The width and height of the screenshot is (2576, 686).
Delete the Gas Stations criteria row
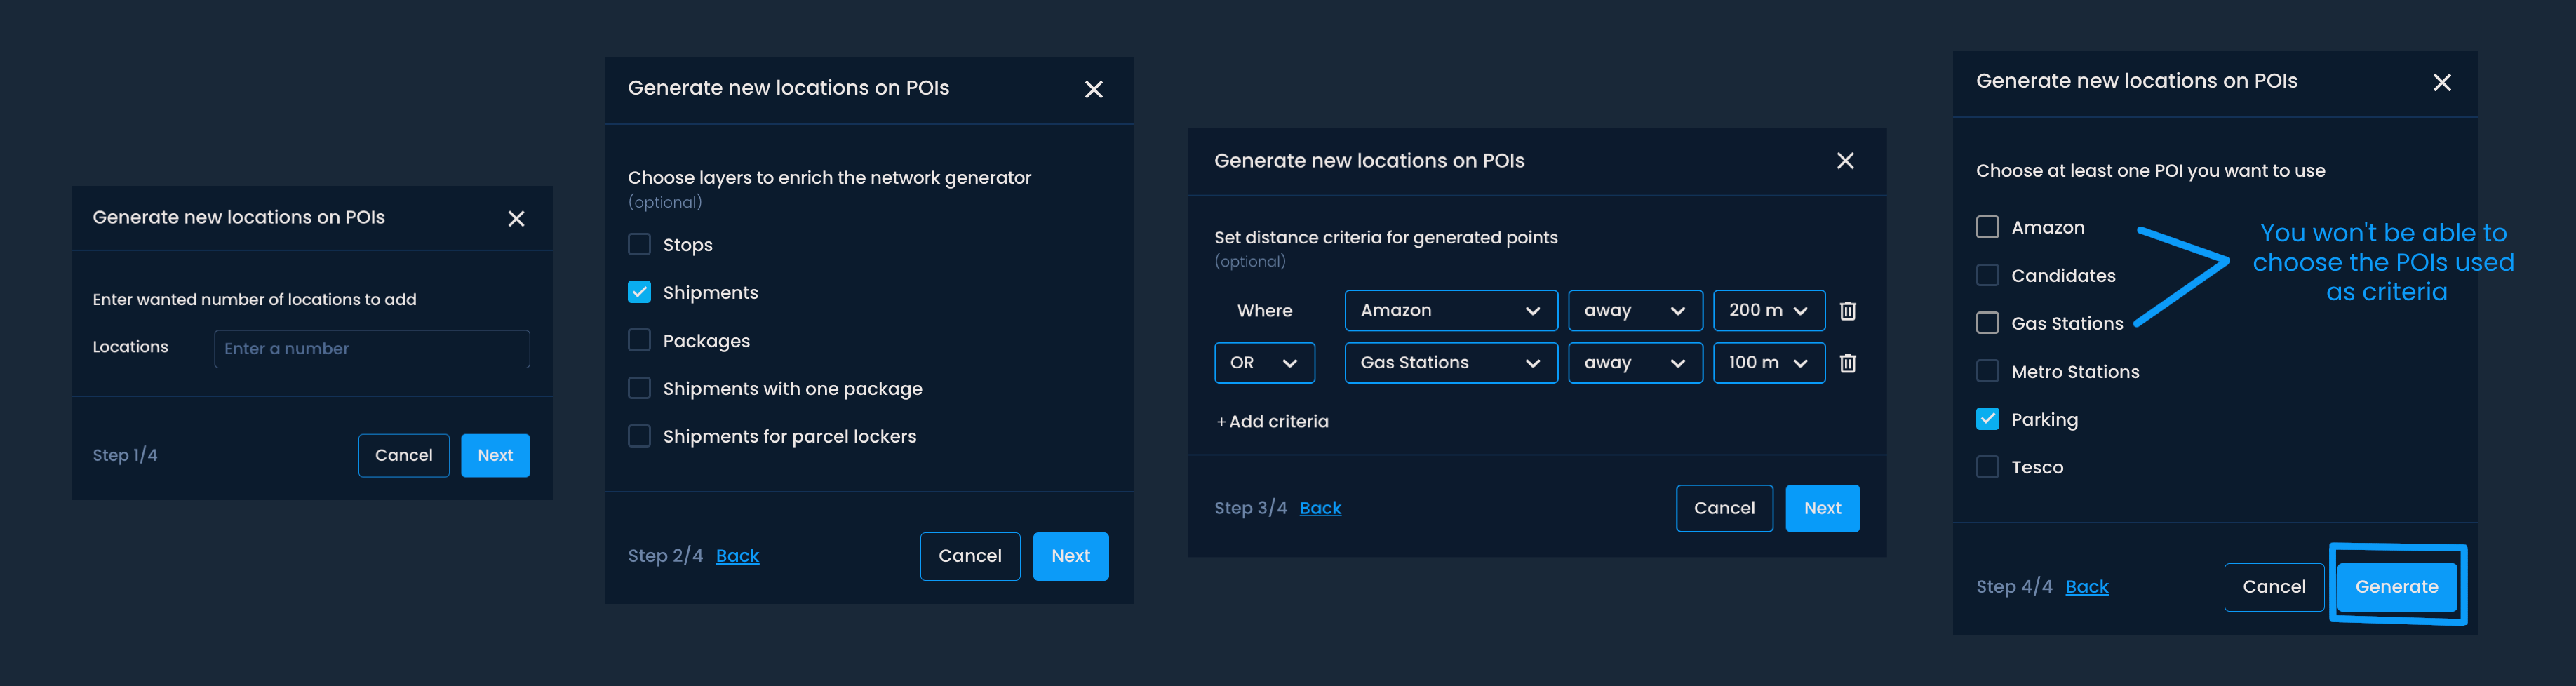pos(1847,363)
